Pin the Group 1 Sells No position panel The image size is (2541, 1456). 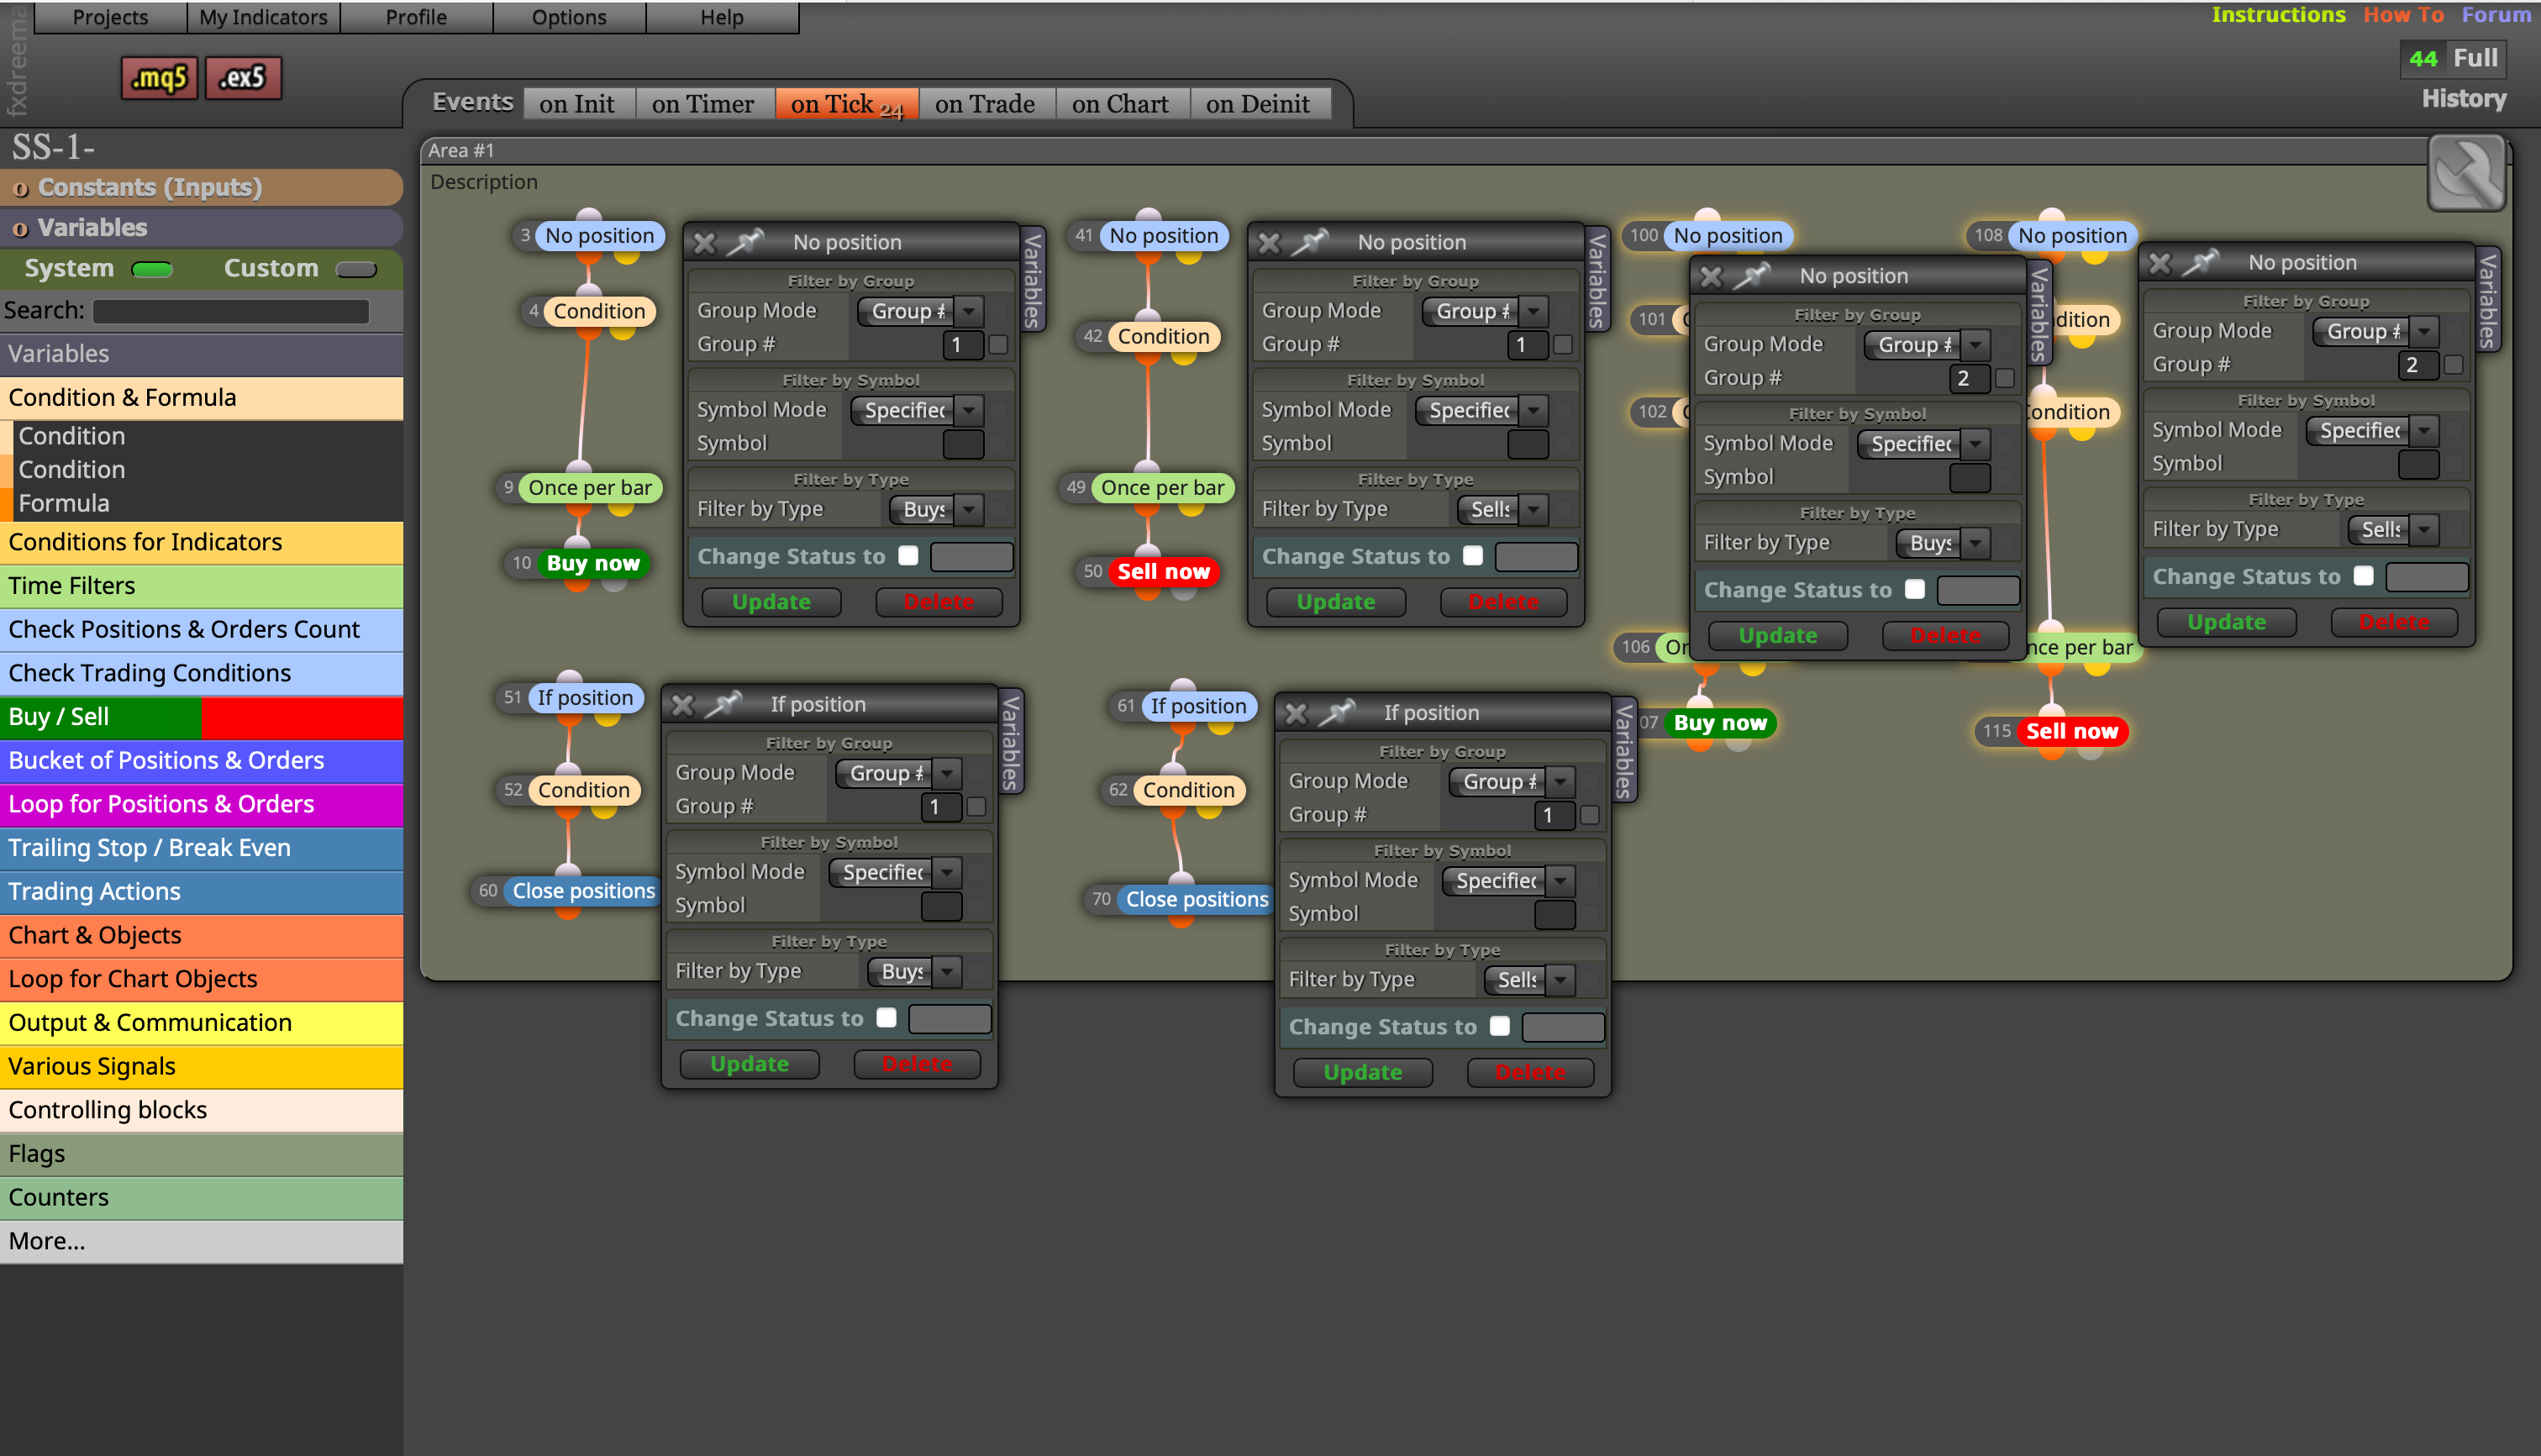(x=1311, y=242)
